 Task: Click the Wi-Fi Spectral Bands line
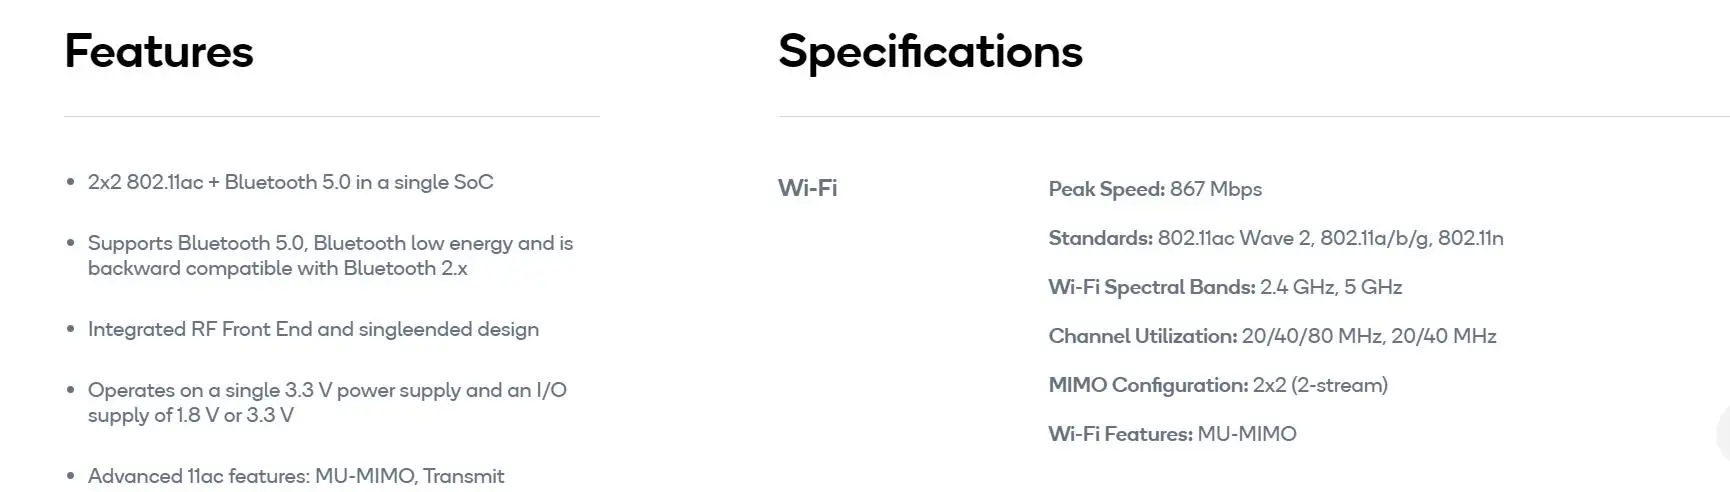[1225, 287]
